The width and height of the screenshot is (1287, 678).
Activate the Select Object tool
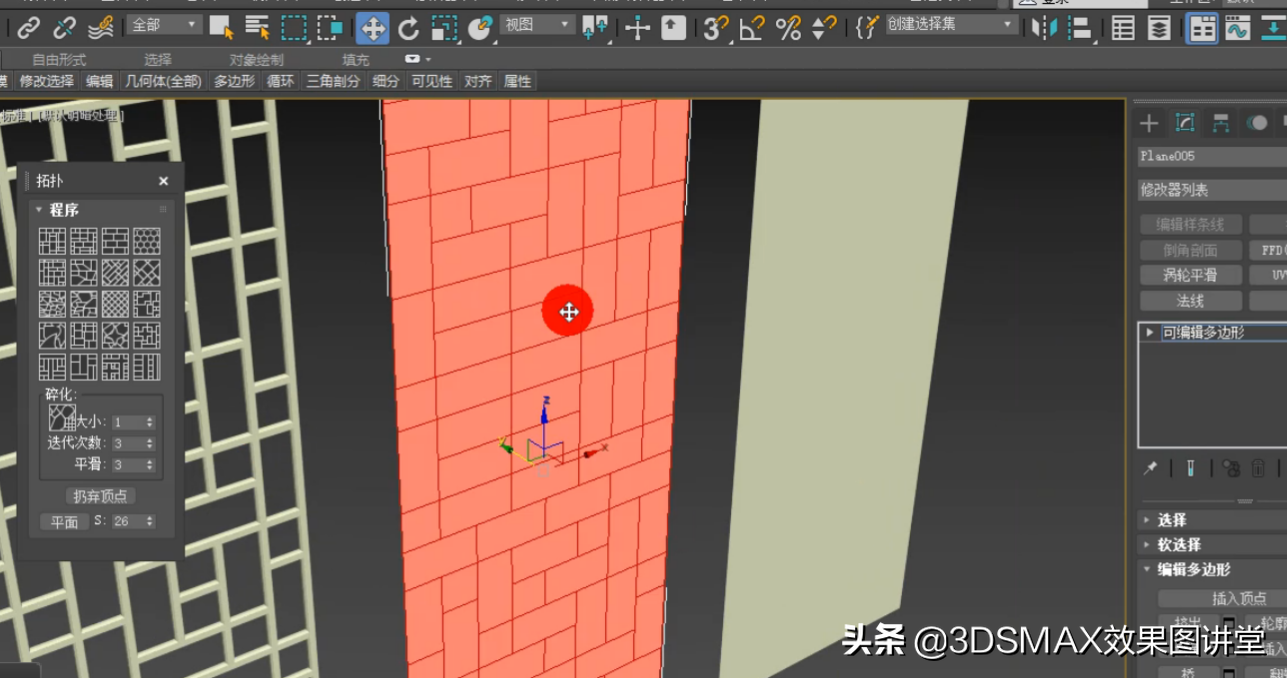221,28
